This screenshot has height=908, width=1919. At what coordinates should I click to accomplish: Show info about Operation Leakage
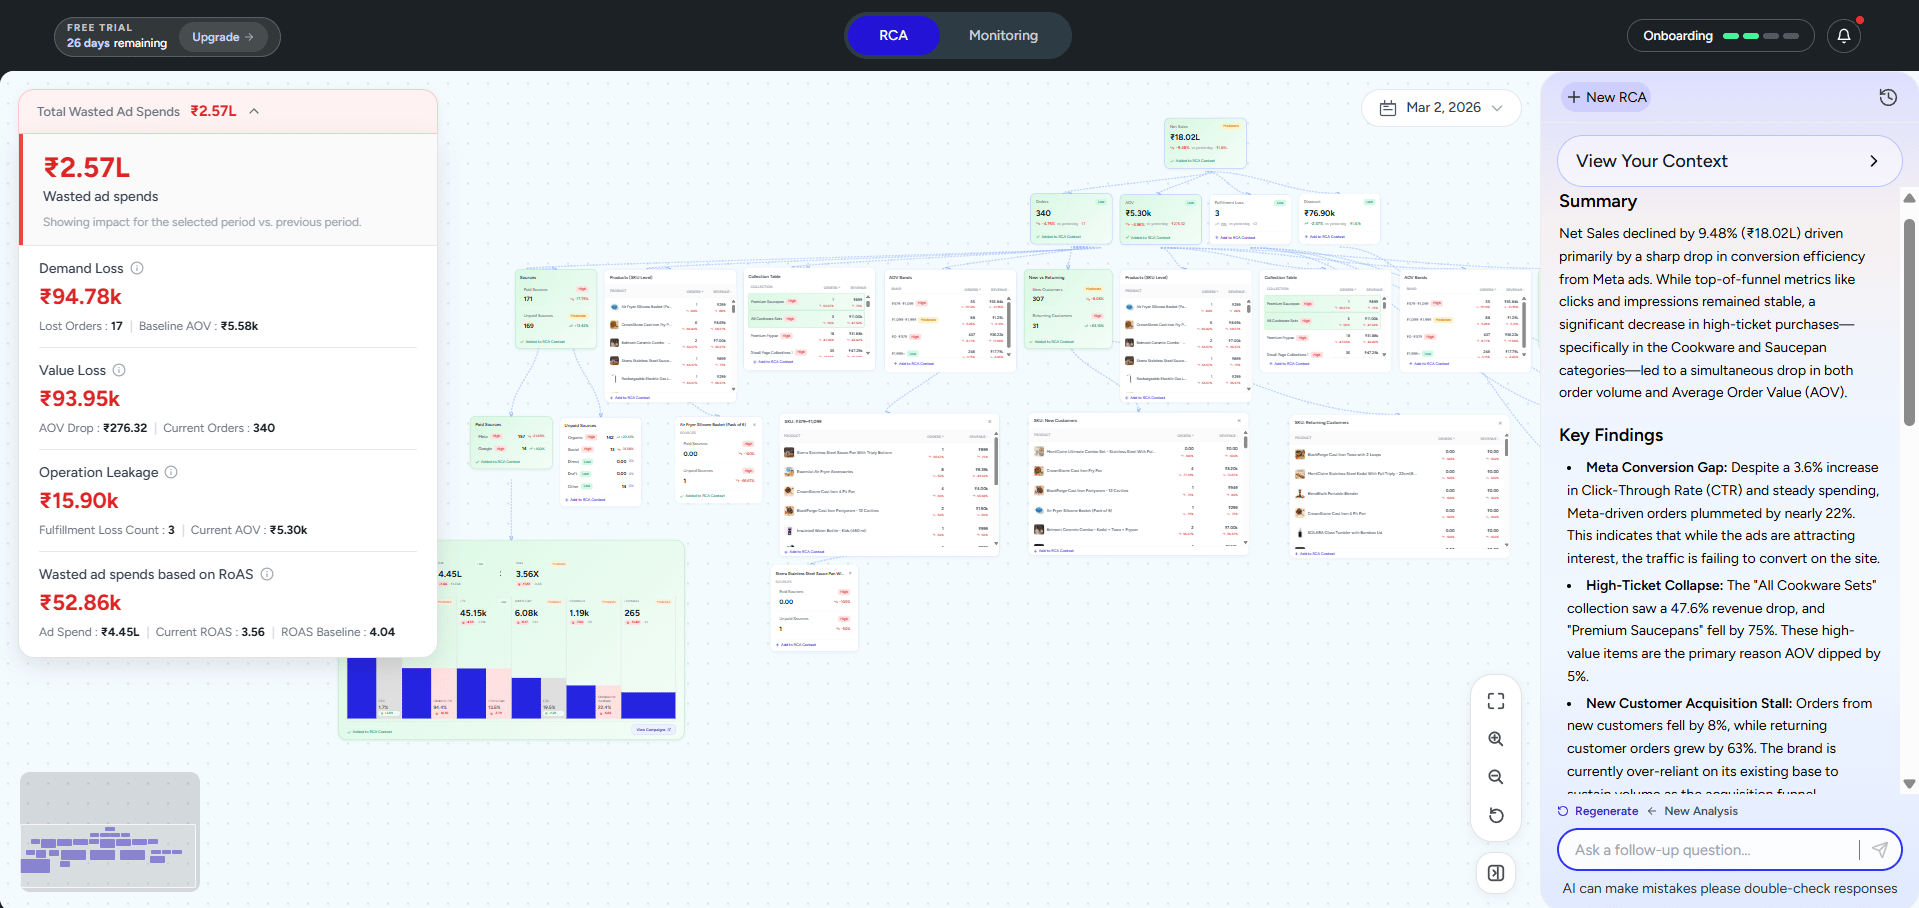point(171,472)
